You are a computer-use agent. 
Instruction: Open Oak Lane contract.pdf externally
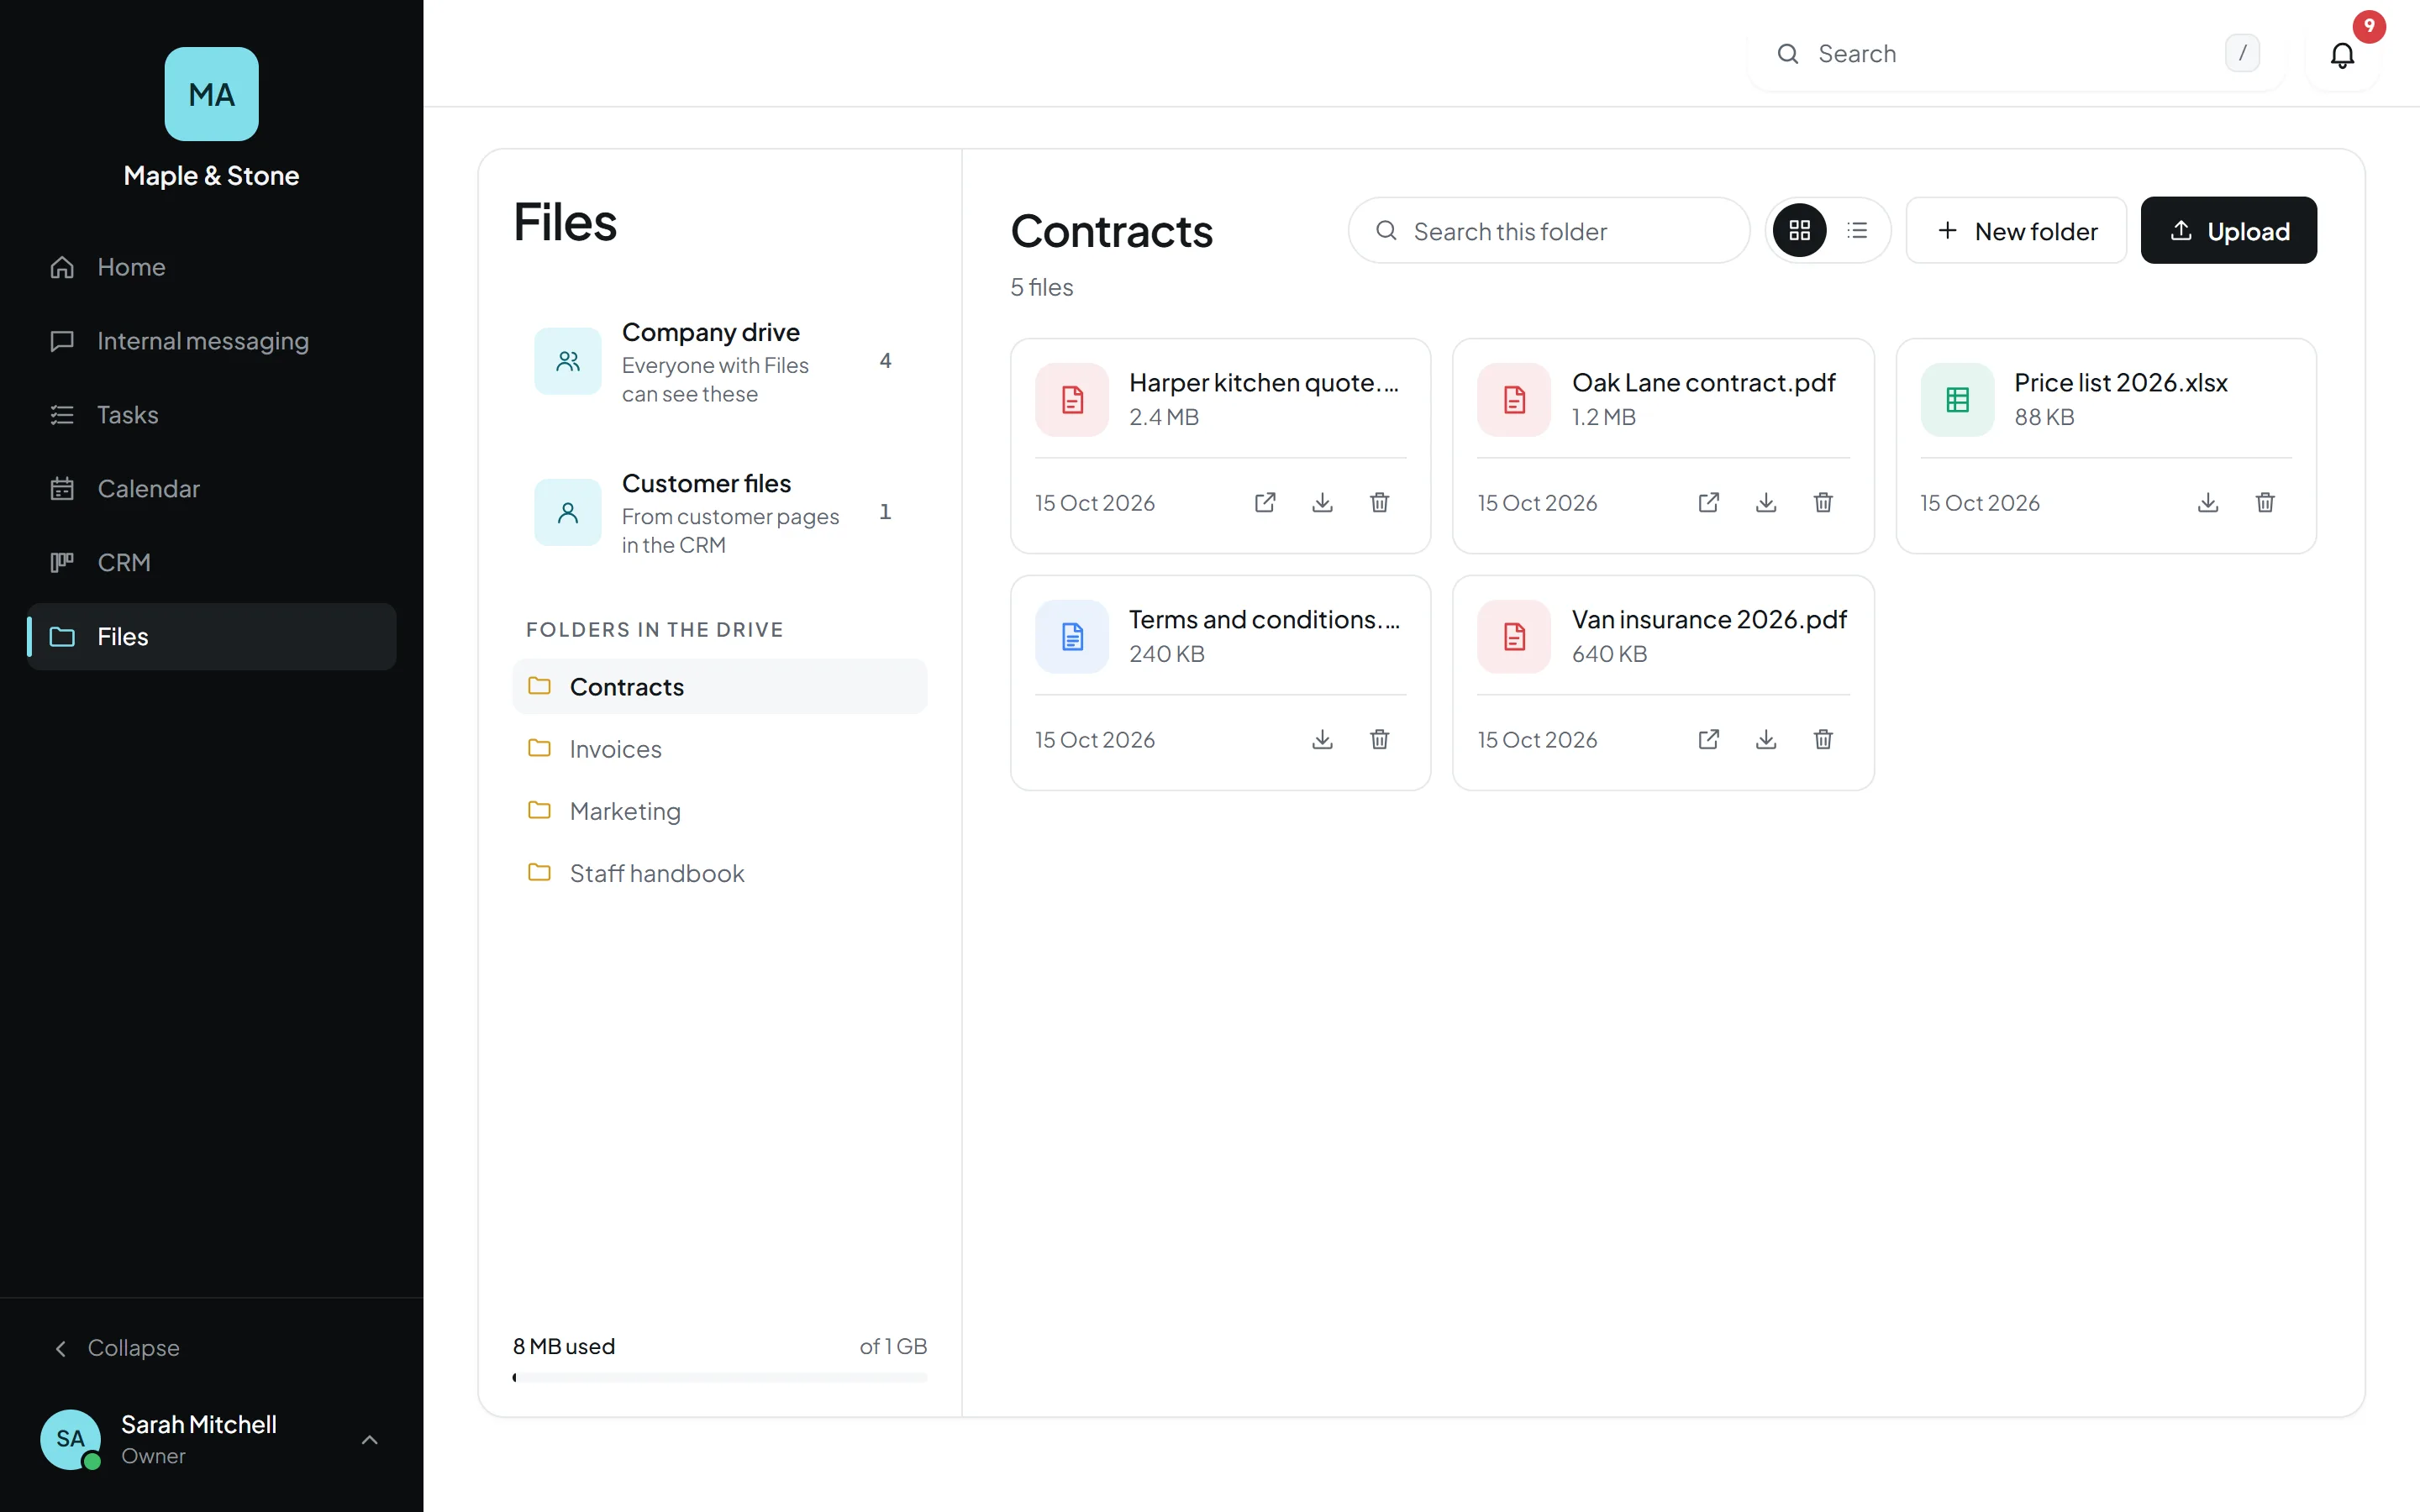pos(1708,502)
